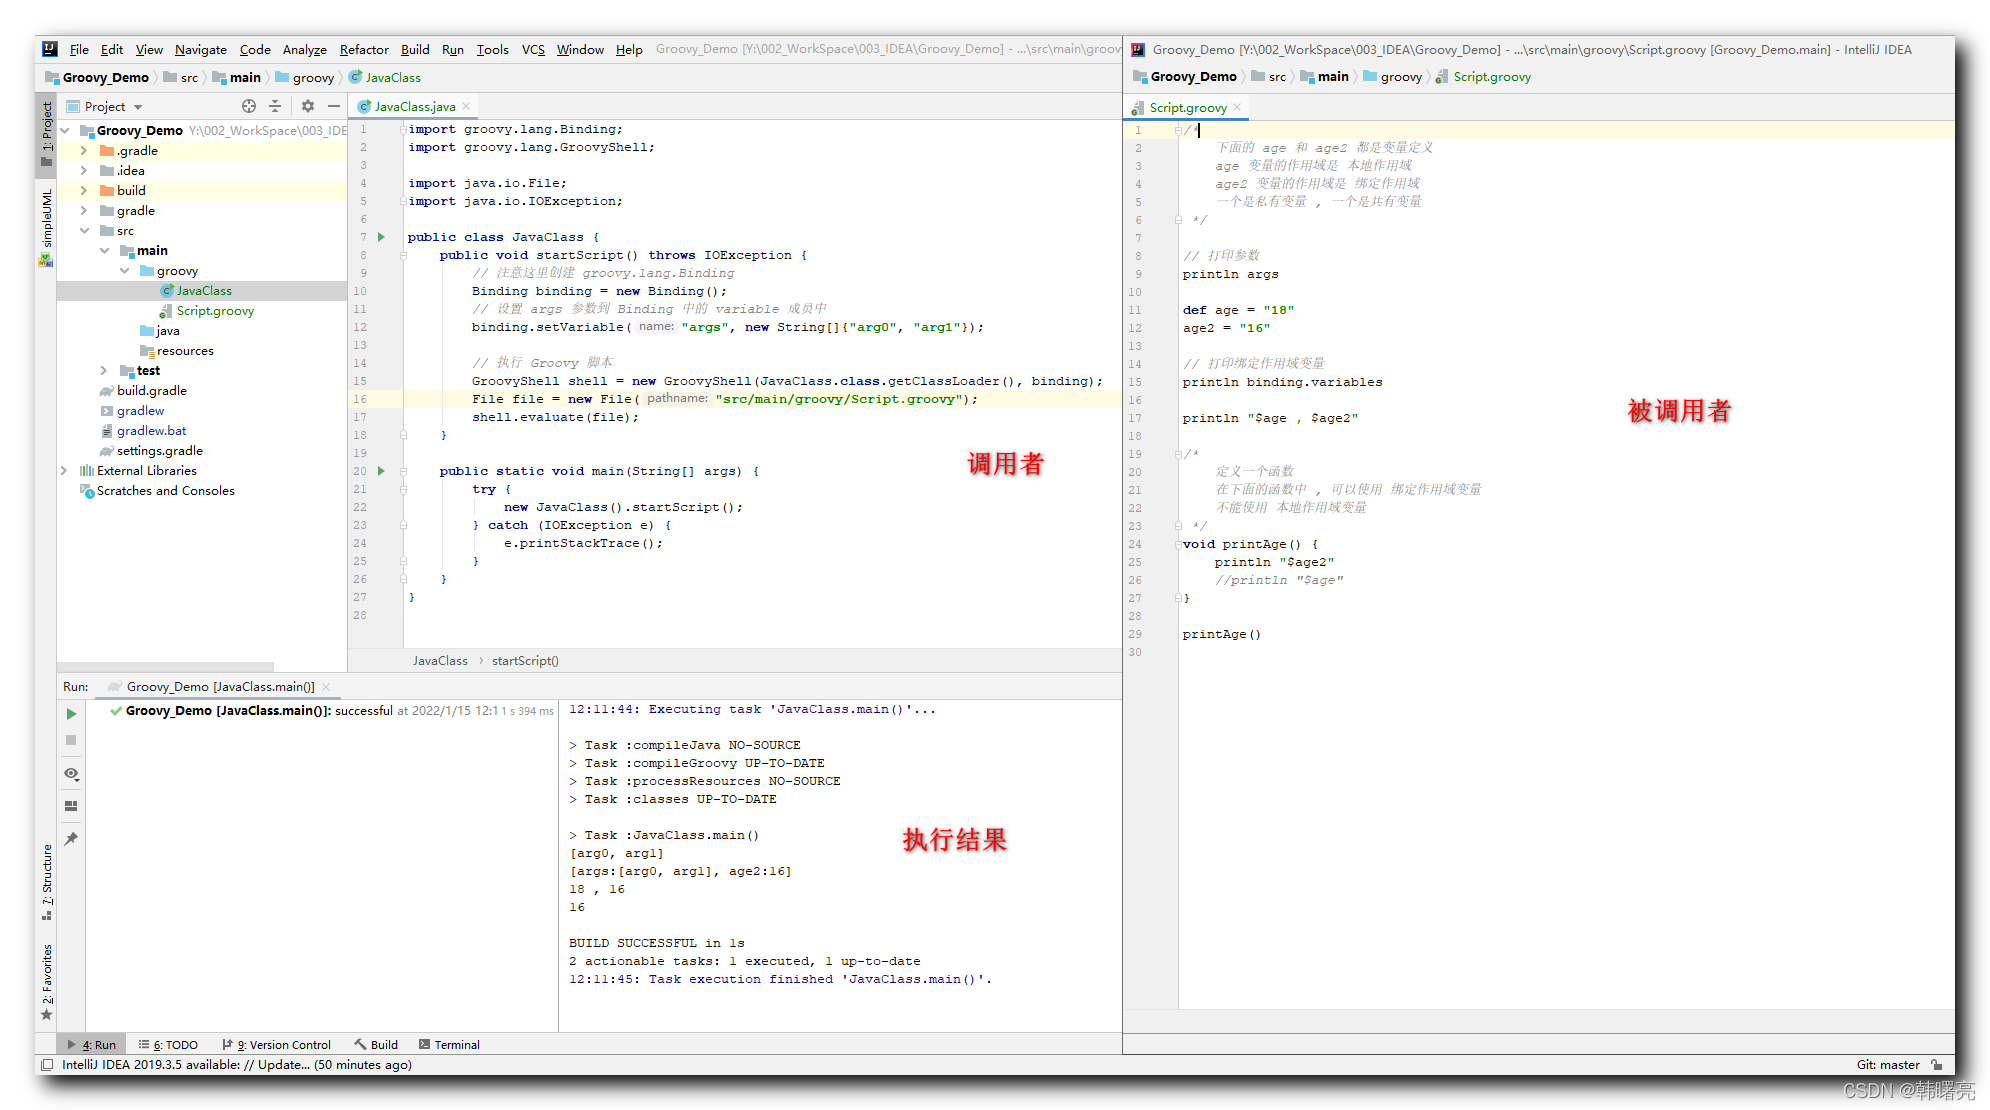
Task: Select JavaClass in the project tree
Action: (203, 291)
